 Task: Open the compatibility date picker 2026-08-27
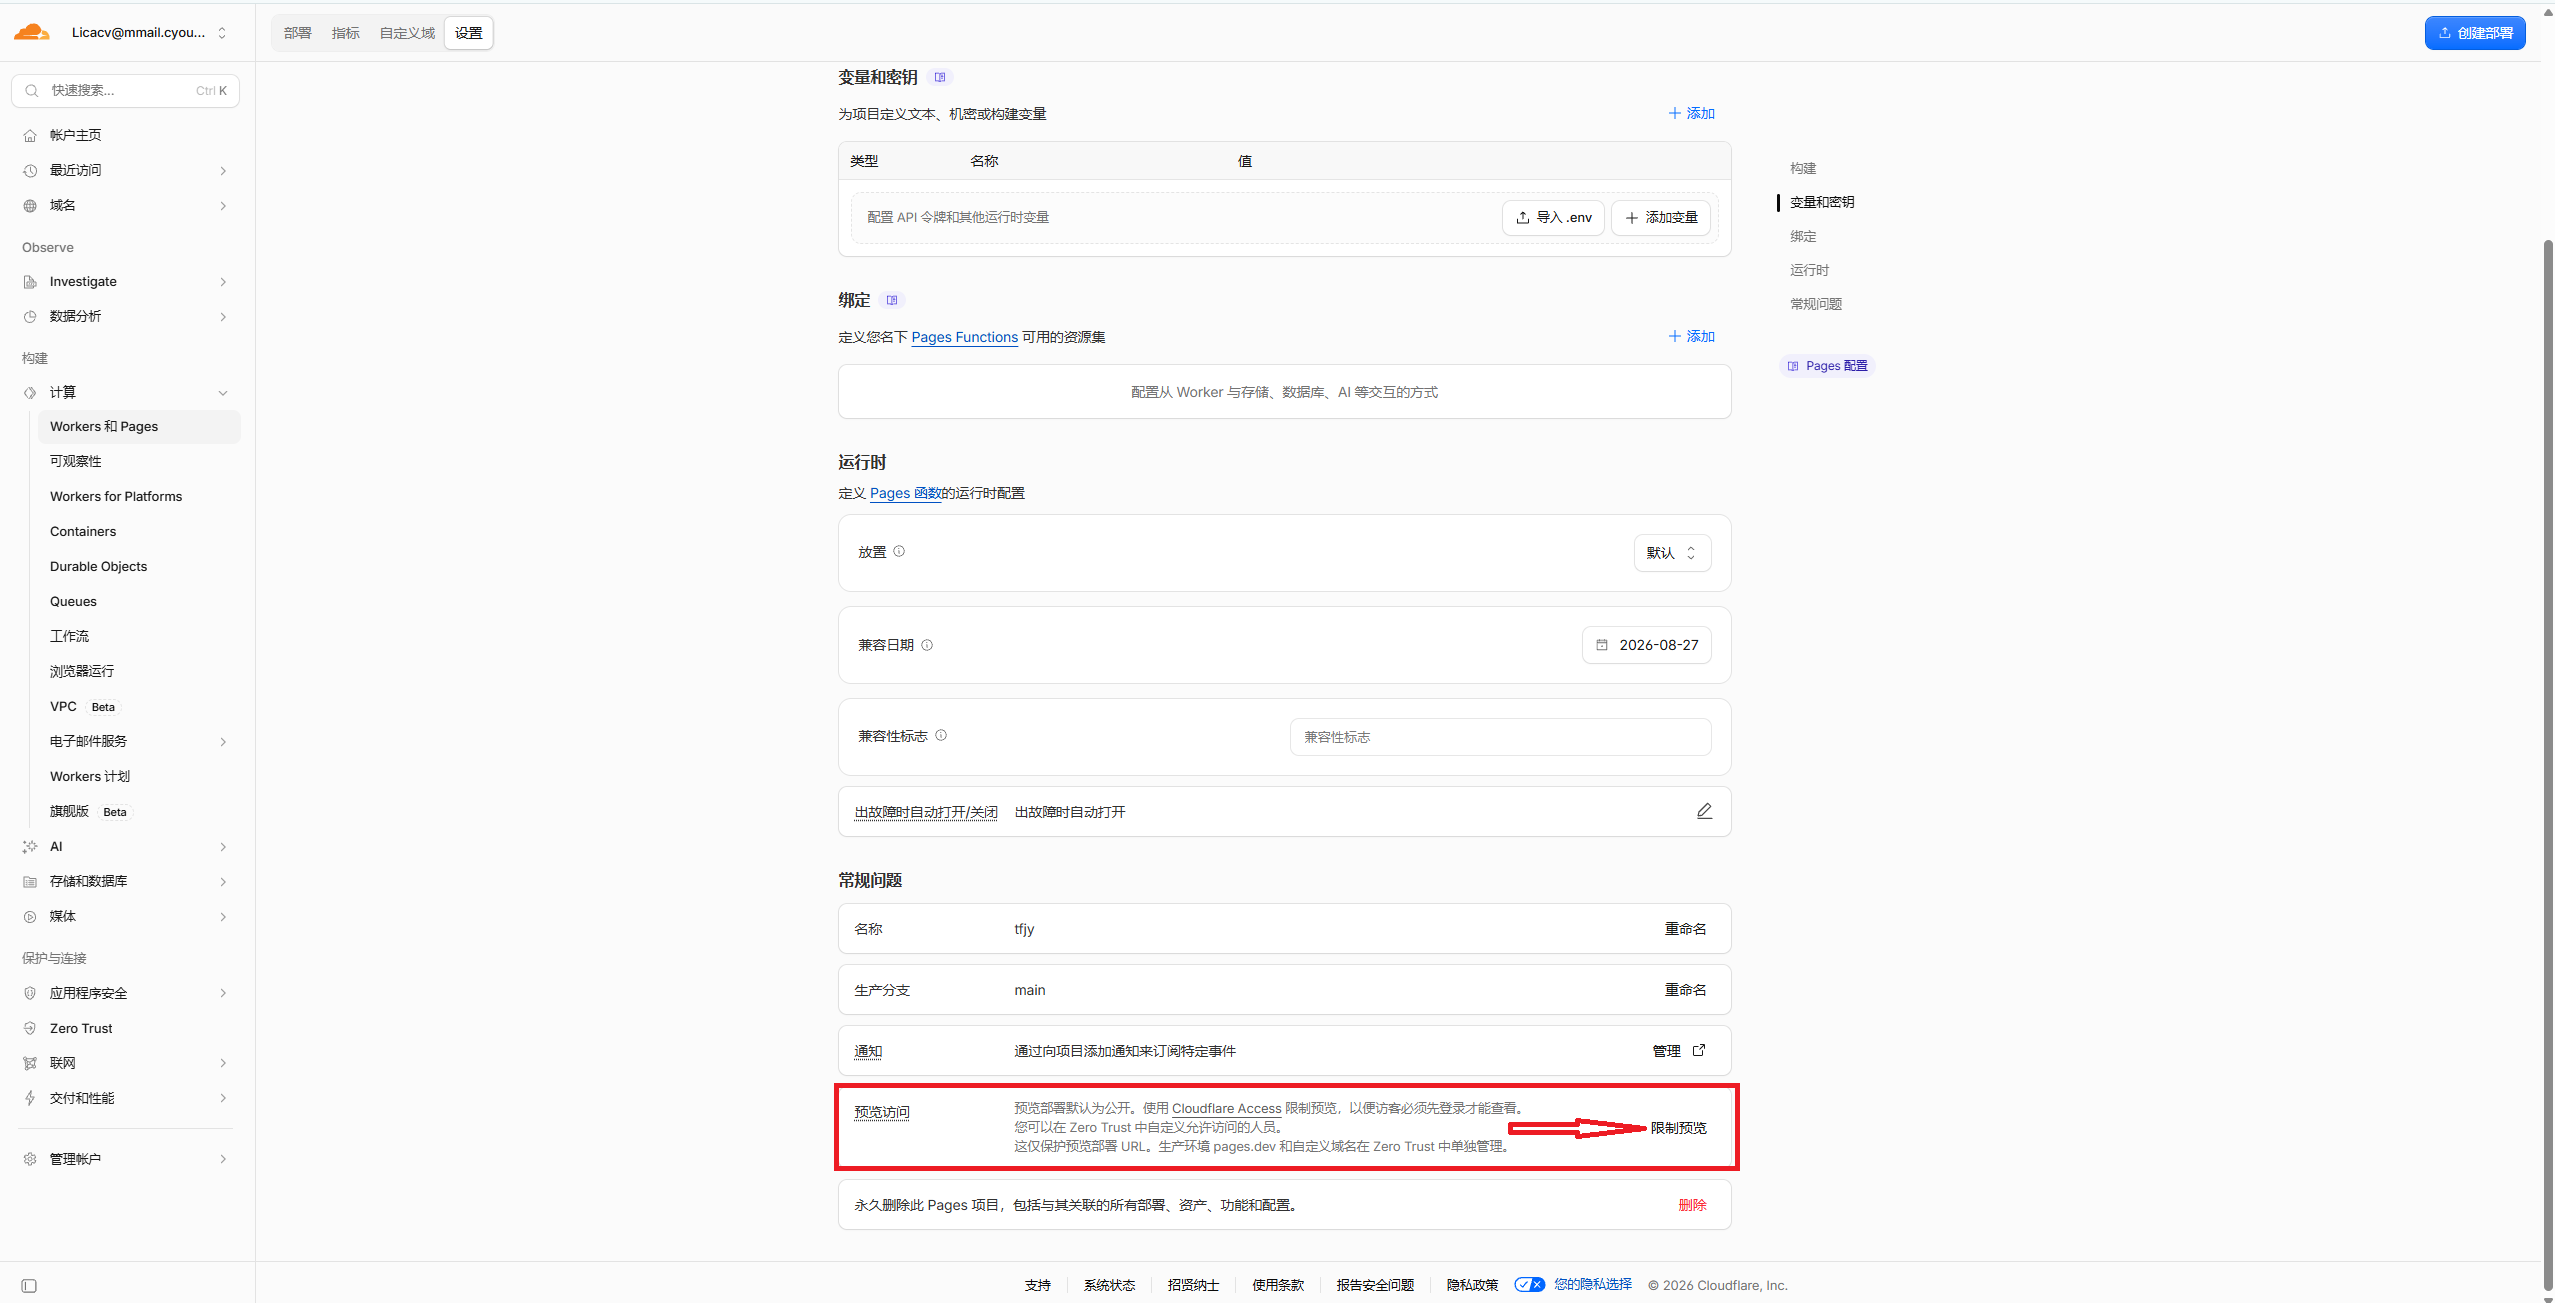tap(1646, 645)
